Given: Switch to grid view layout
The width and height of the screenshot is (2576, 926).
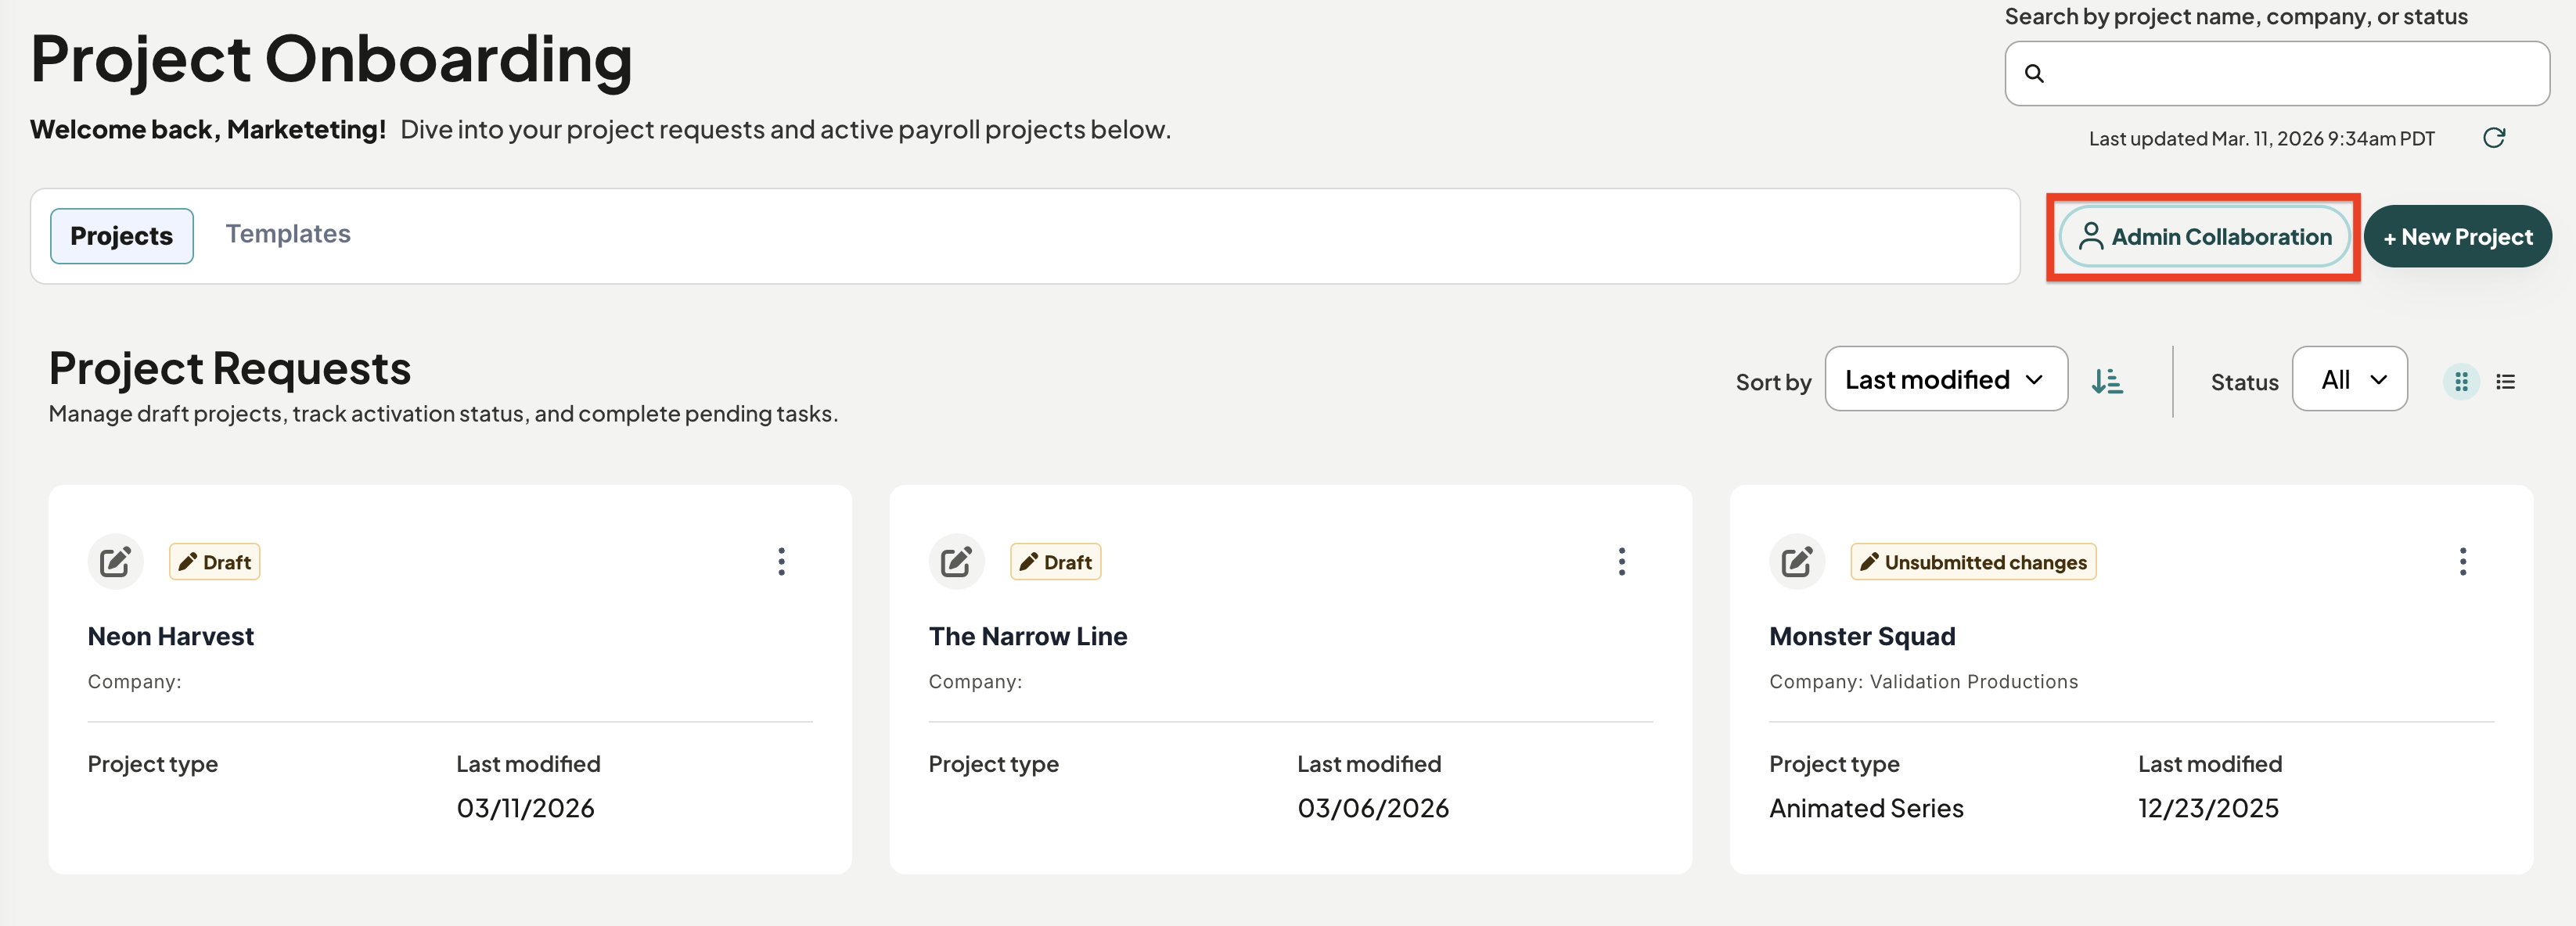Looking at the screenshot, I should click(2461, 382).
